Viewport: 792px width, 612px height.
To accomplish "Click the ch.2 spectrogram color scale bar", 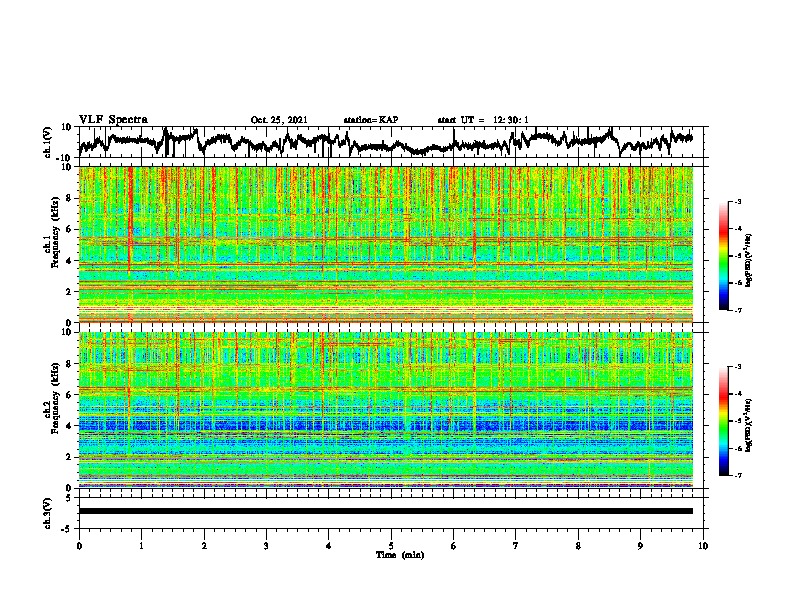I will click(x=724, y=421).
